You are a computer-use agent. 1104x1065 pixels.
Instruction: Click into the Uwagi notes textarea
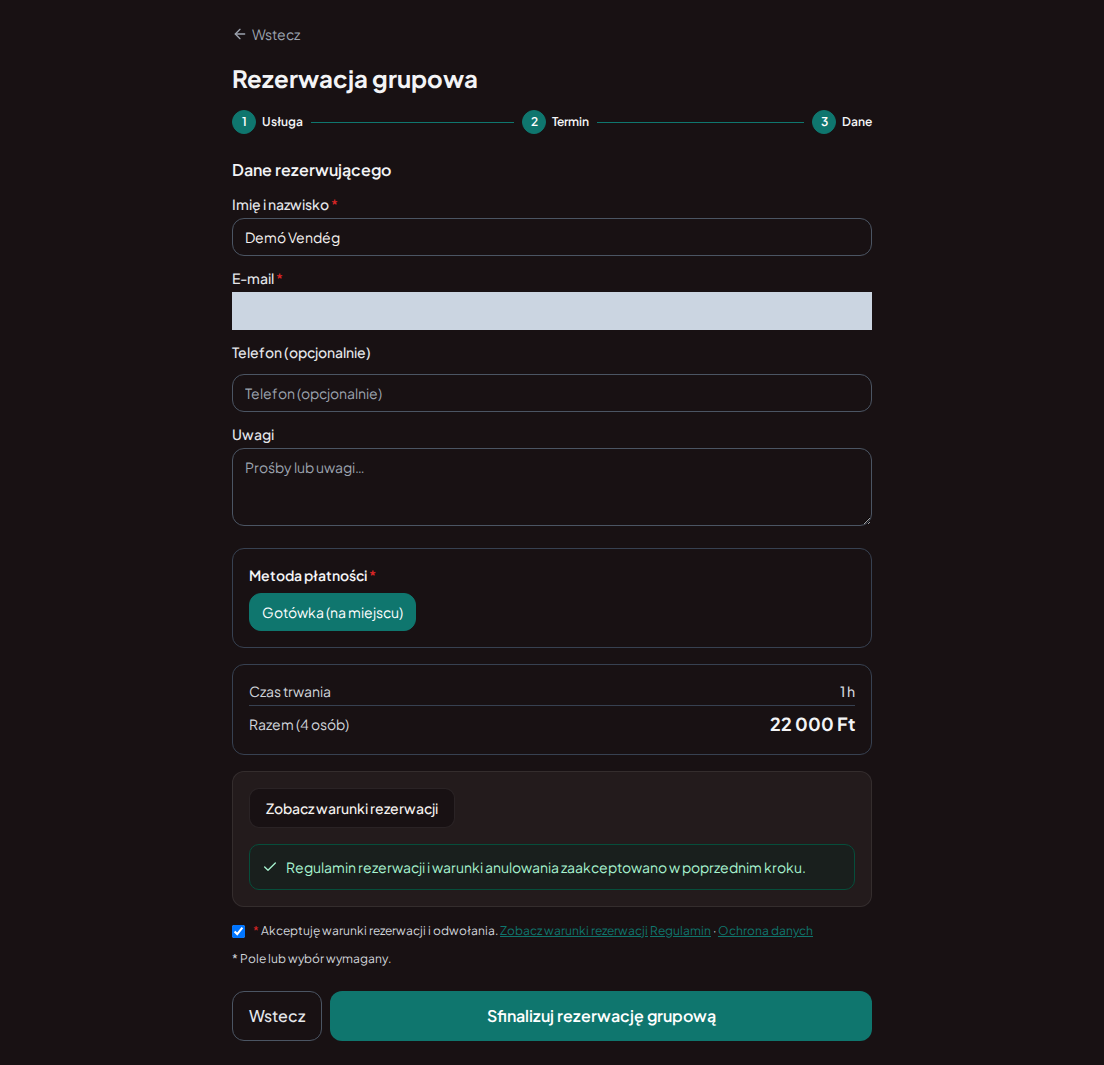click(x=552, y=487)
